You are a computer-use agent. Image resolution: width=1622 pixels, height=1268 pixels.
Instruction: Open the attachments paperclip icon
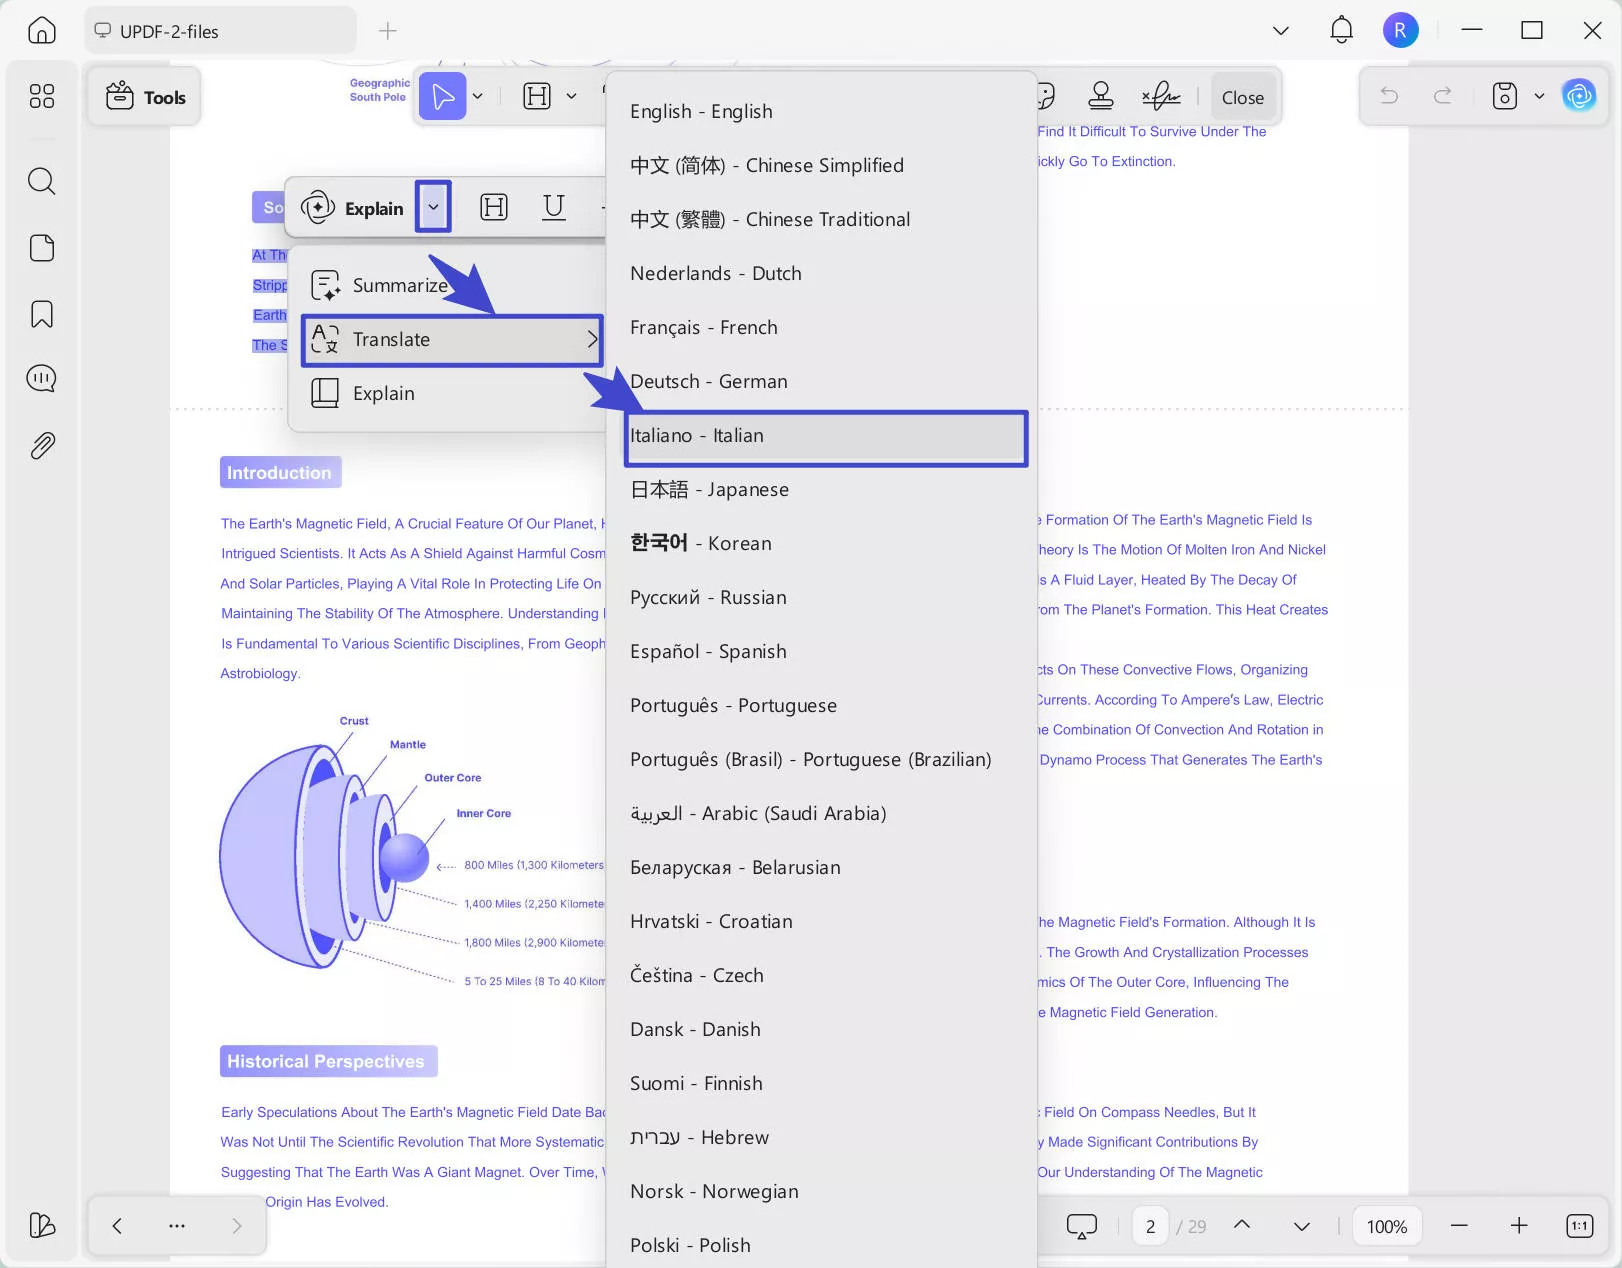click(x=41, y=445)
